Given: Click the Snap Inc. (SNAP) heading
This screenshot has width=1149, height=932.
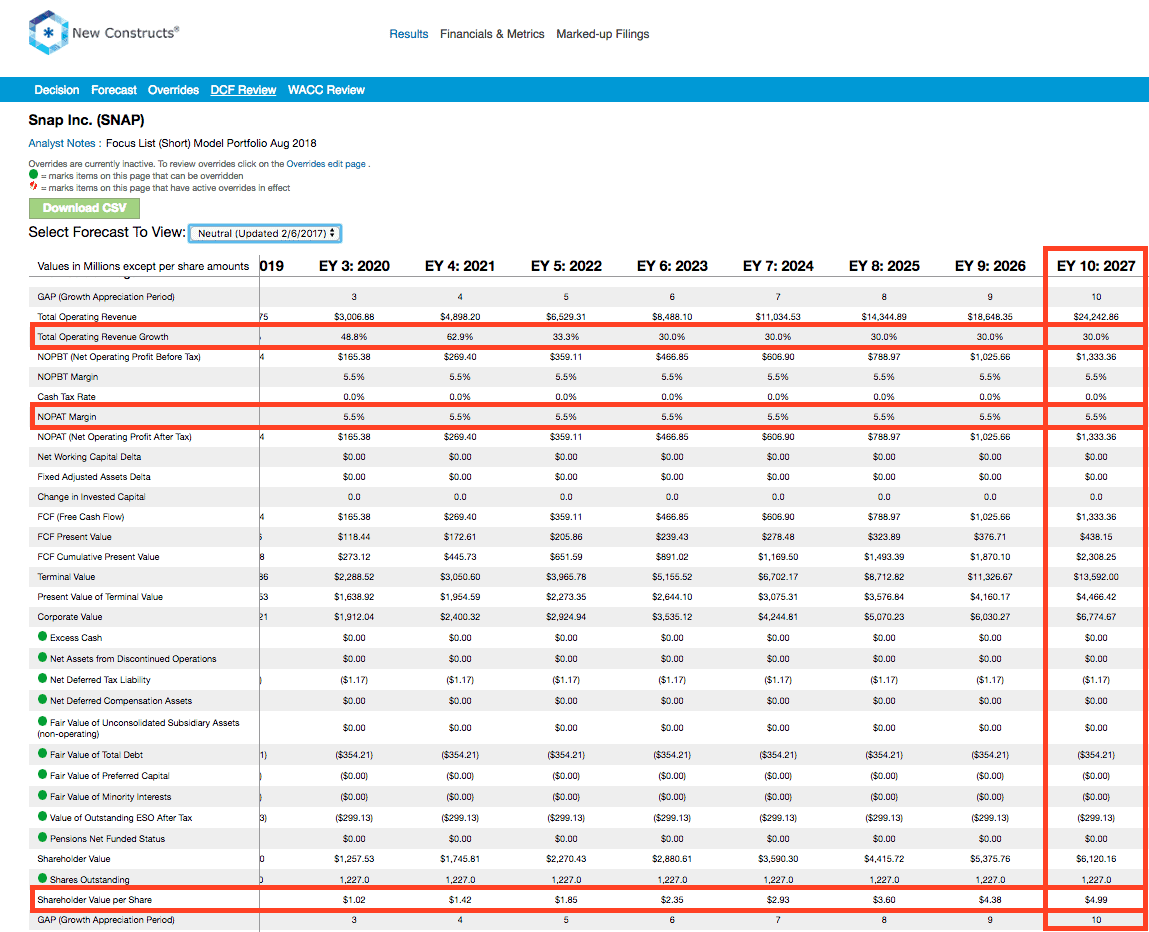Looking at the screenshot, I should (x=86, y=120).
